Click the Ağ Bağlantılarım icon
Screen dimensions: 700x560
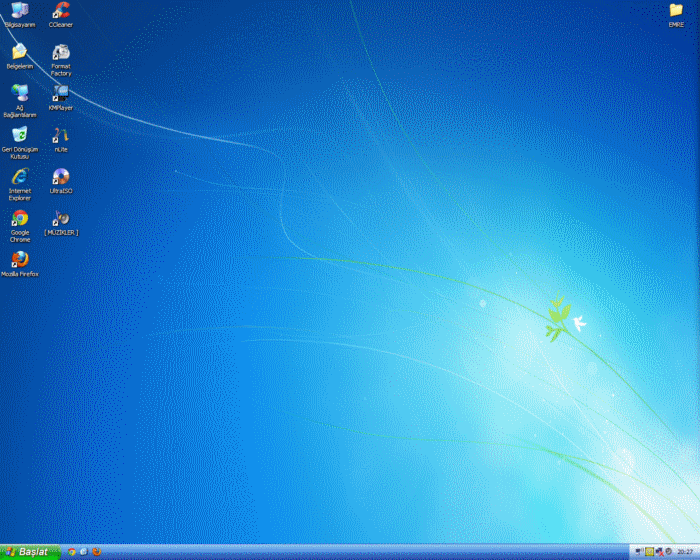[x=19, y=93]
